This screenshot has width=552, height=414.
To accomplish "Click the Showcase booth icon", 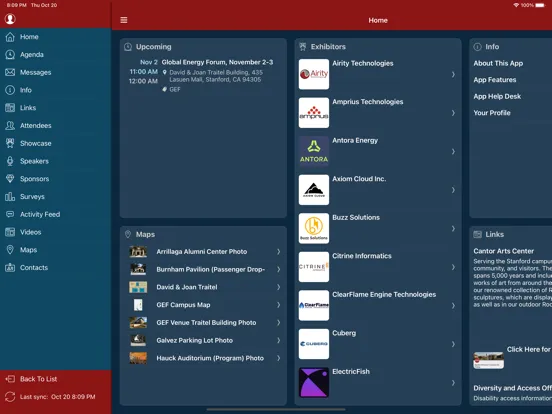I will tap(10, 143).
